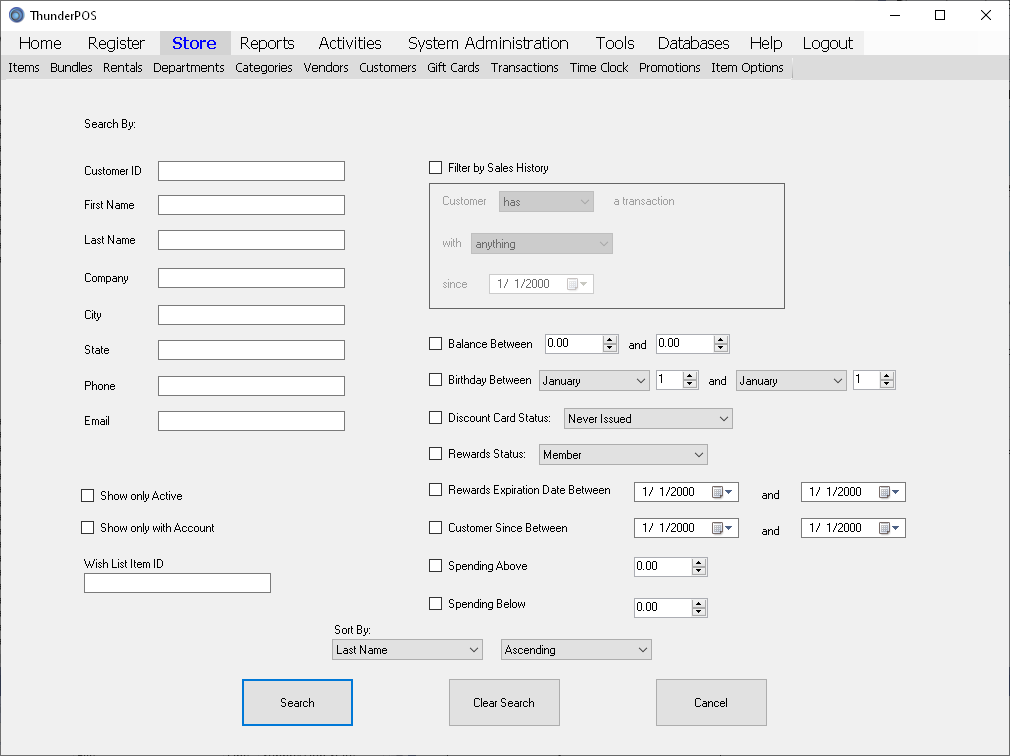Expand the Discount Card Status dropdown
The image size is (1010, 756).
pyautogui.click(x=648, y=419)
